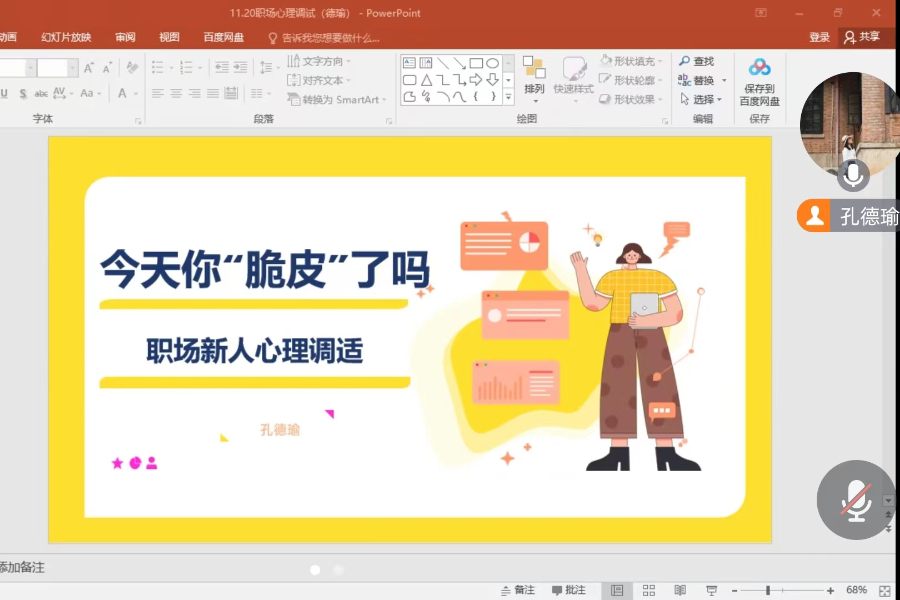Switch to slide sorter view

(648, 590)
